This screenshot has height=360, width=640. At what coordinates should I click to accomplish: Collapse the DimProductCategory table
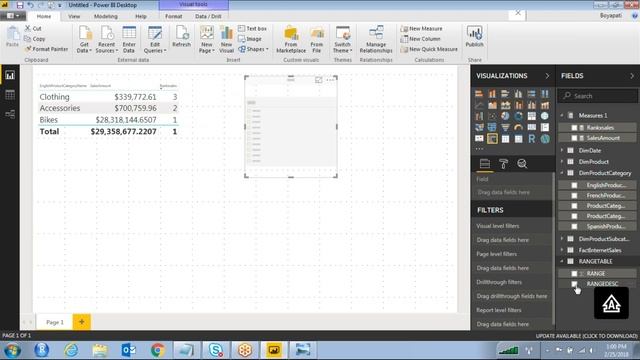tap(562, 173)
